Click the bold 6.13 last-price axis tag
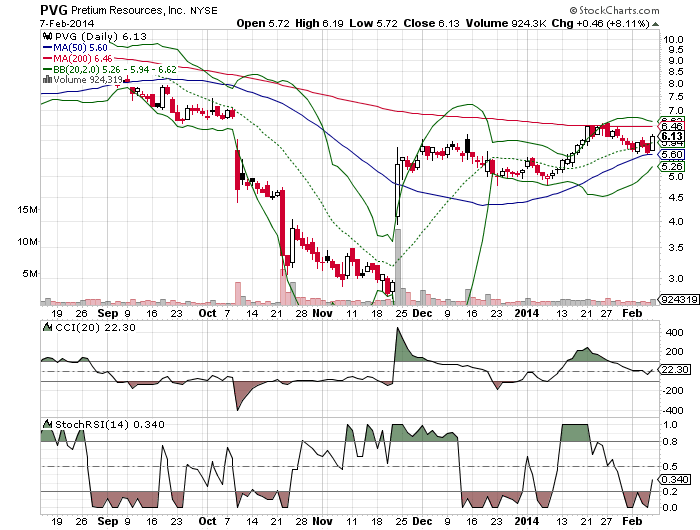This screenshot has width=700, height=530. 672,136
